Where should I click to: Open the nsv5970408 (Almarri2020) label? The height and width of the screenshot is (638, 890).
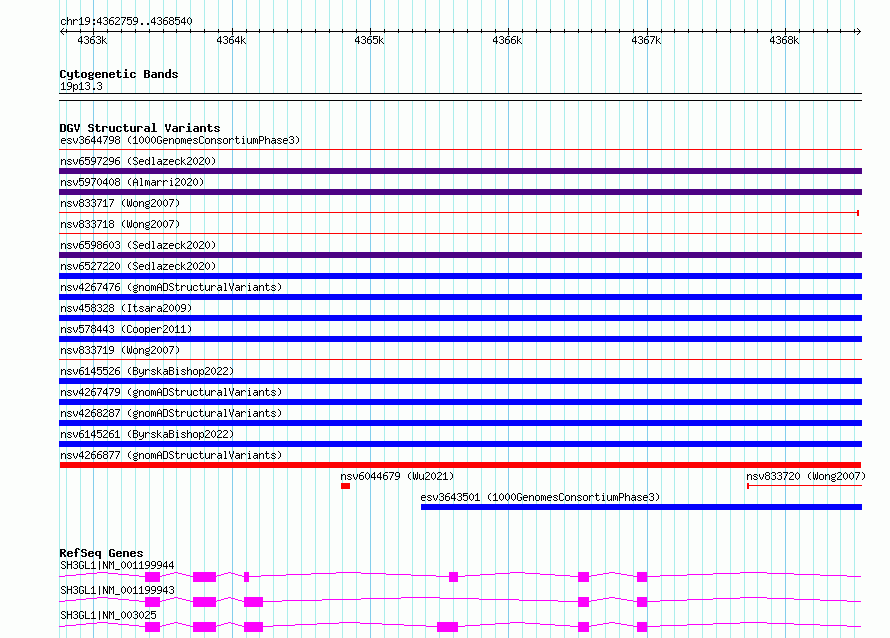coord(132,182)
